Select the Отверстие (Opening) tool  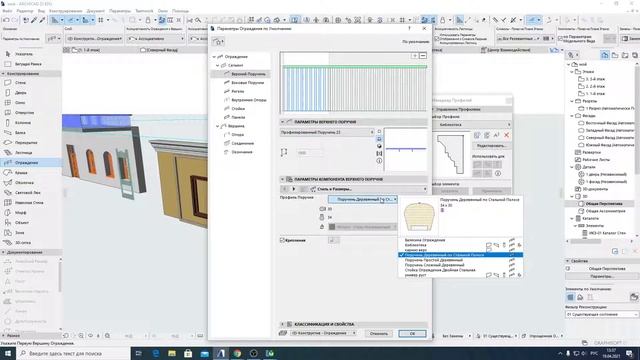coord(24,113)
